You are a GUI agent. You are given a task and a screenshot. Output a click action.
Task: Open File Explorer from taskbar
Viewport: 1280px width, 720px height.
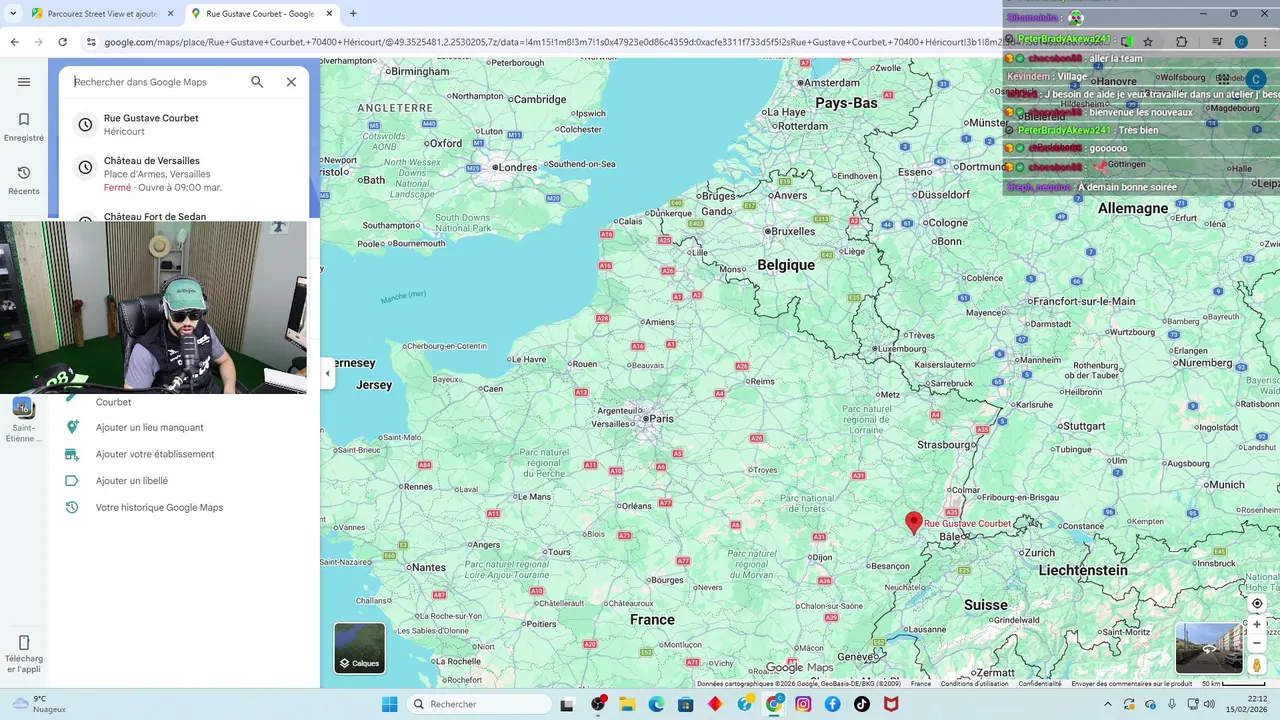coord(627,704)
